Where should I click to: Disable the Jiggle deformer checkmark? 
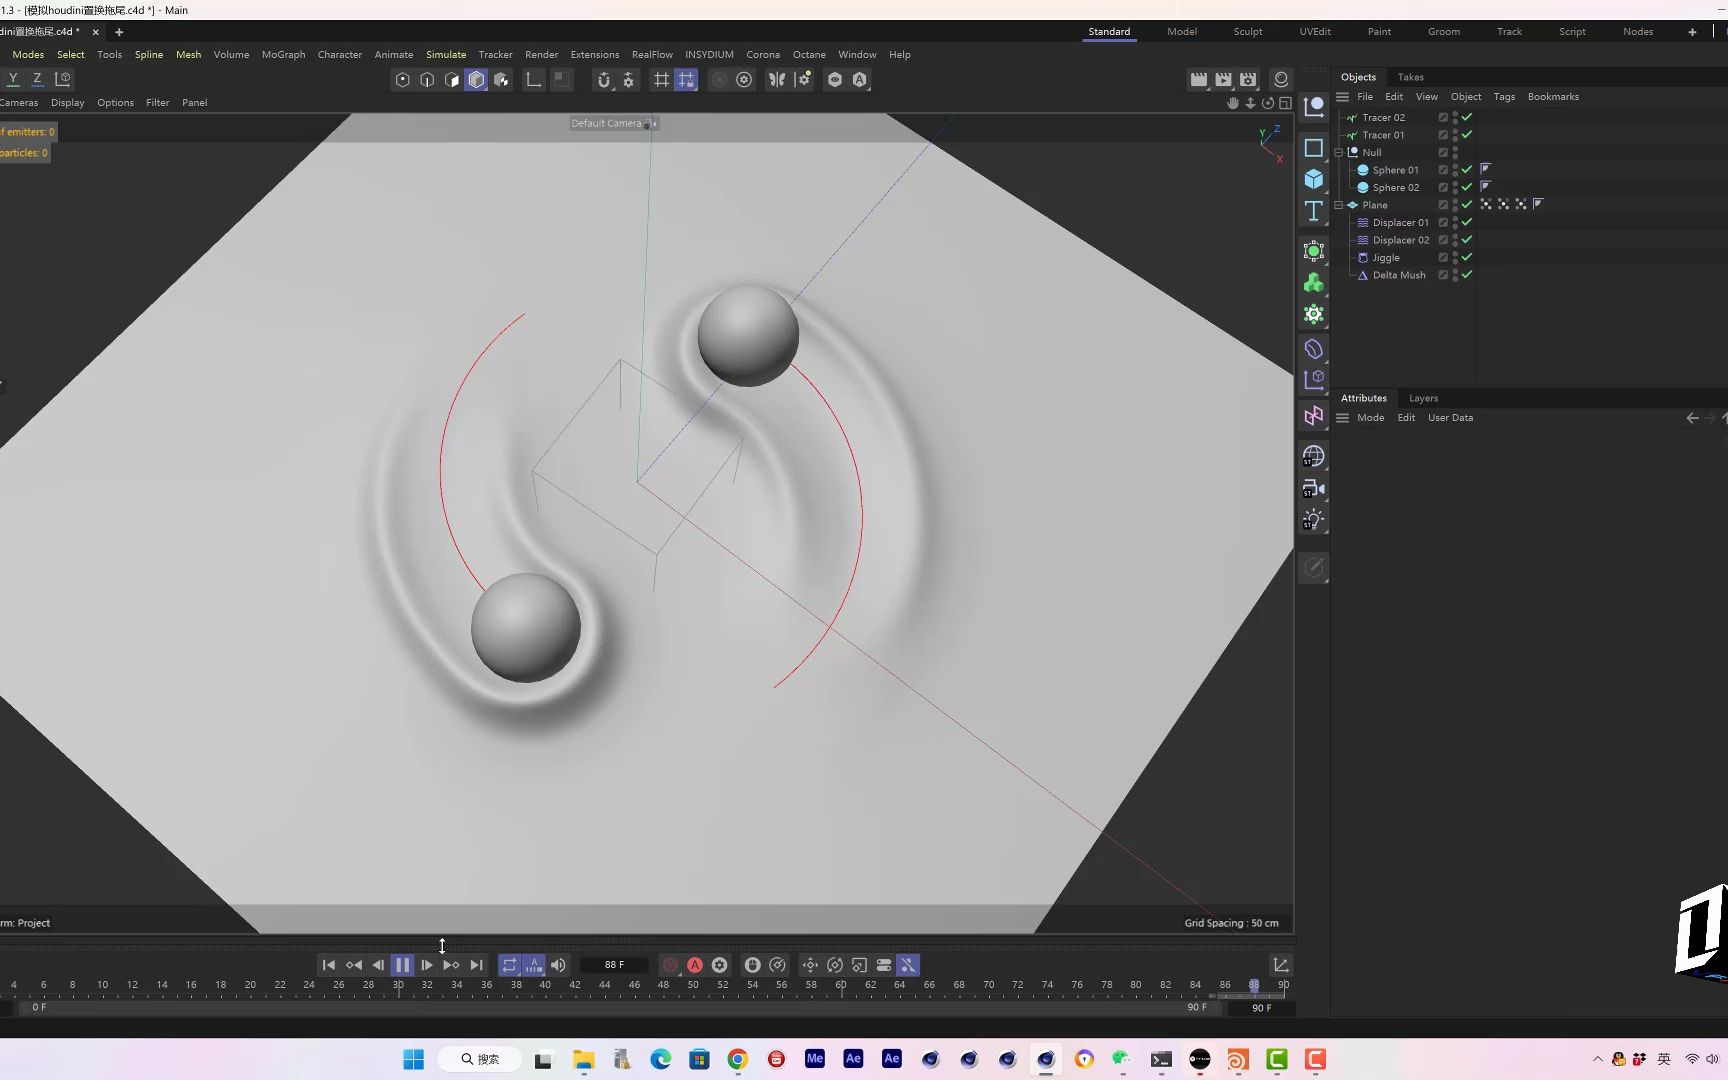coord(1466,257)
